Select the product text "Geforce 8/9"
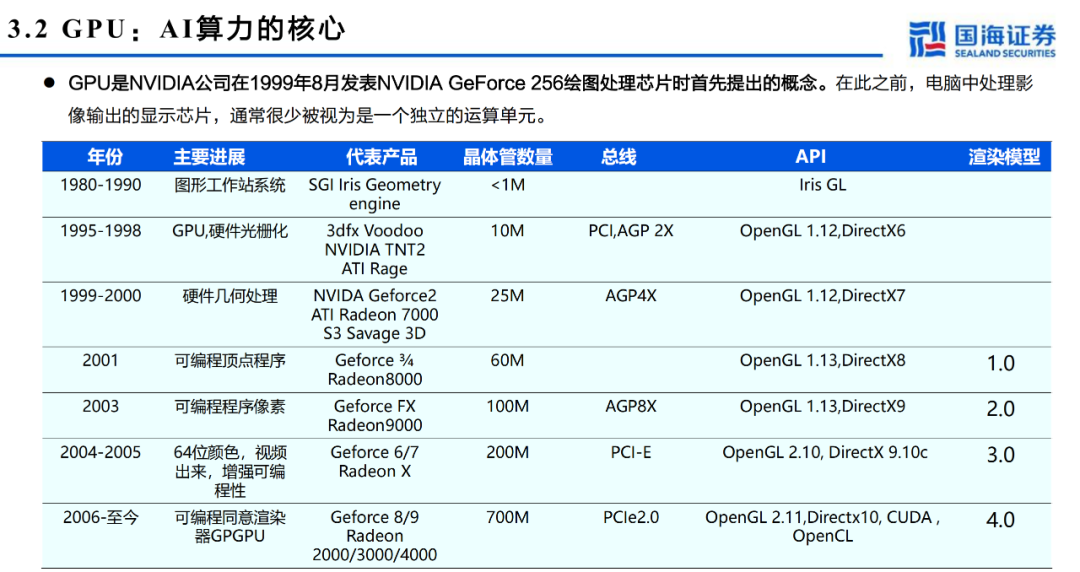Image resolution: width=1080 pixels, height=572 pixels. (374, 518)
